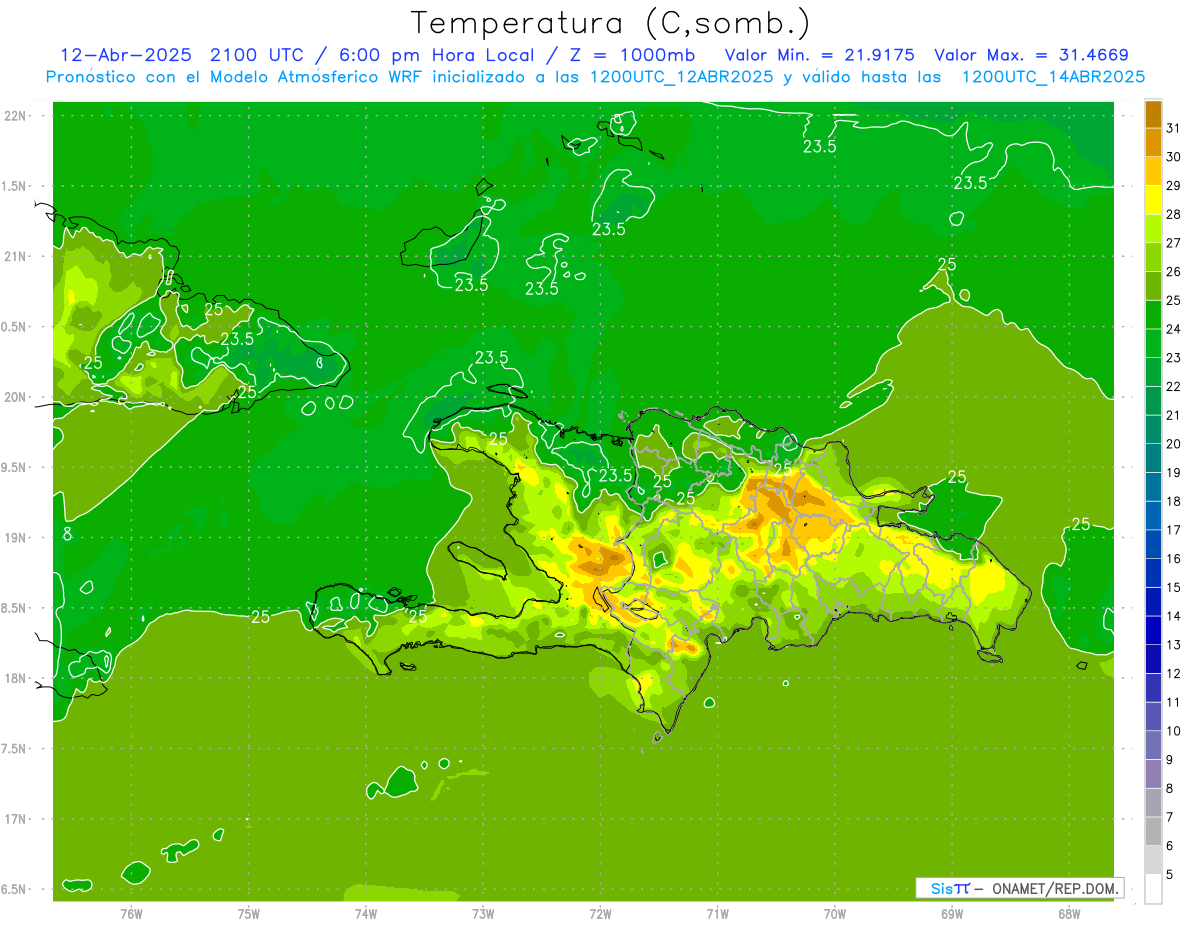1200x927 pixels.
Task: Click the "Temperatura (C,somb.)" chart title
Action: 611,23
